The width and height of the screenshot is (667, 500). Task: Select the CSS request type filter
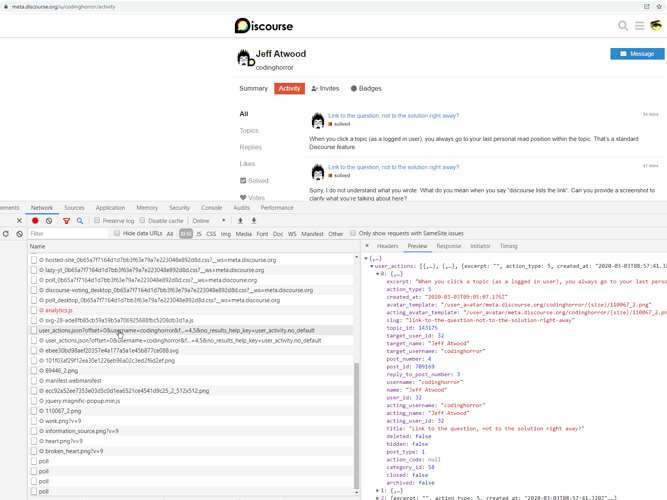click(211, 234)
